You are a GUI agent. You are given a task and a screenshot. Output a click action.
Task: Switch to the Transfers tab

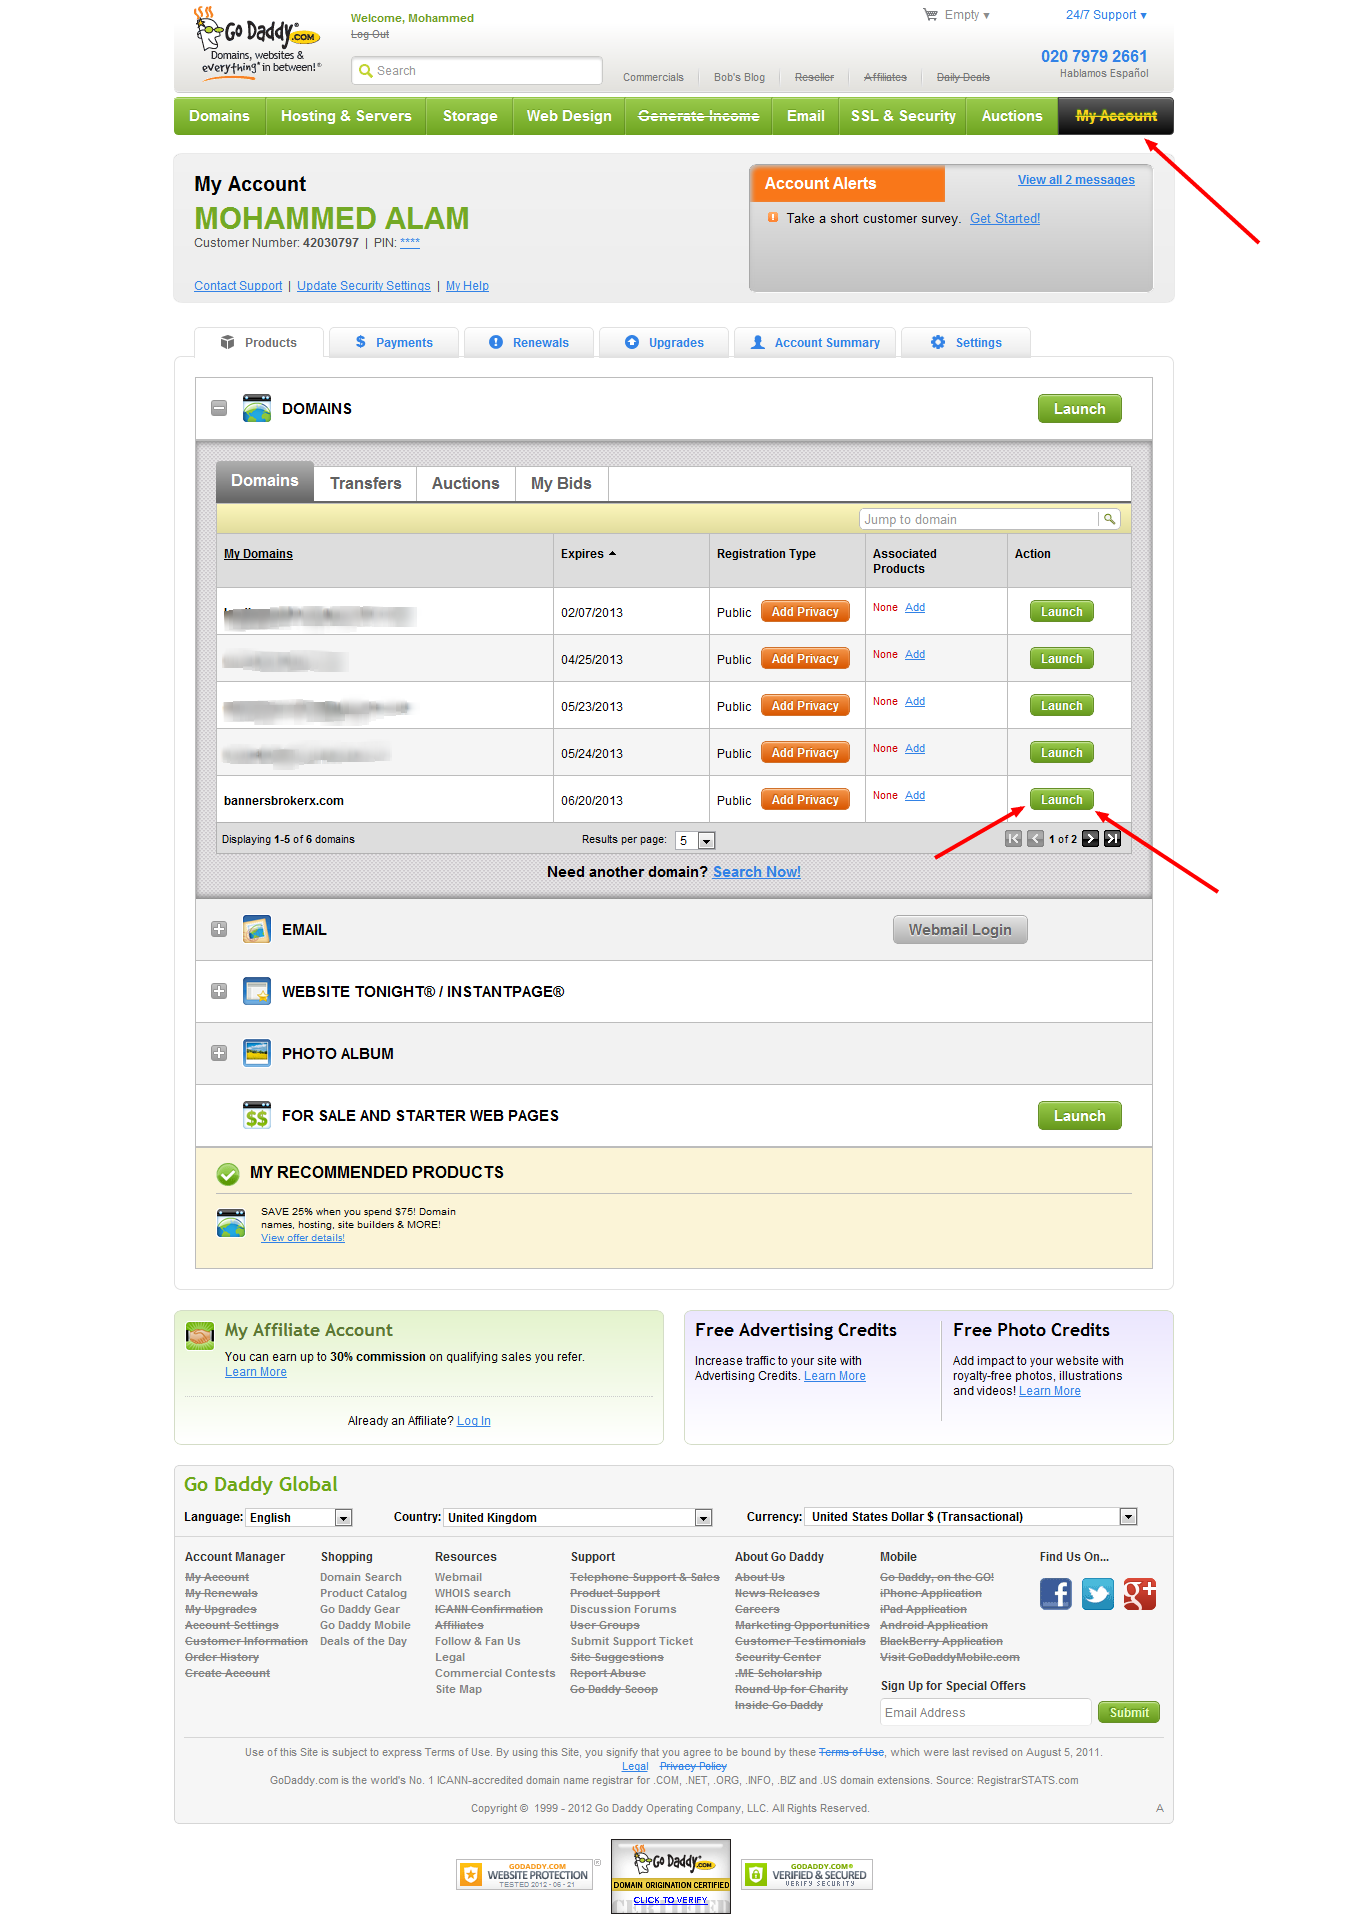click(366, 483)
